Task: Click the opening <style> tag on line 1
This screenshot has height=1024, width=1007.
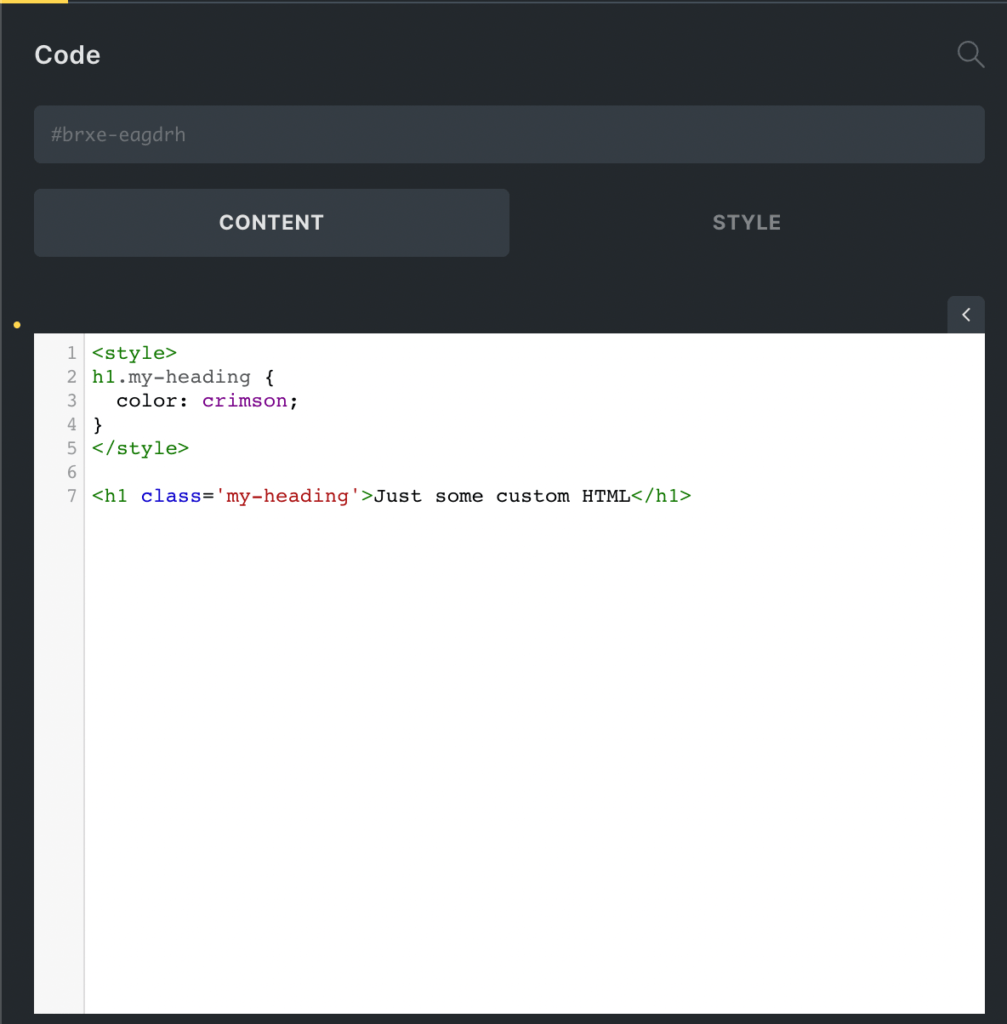Action: [x=134, y=352]
